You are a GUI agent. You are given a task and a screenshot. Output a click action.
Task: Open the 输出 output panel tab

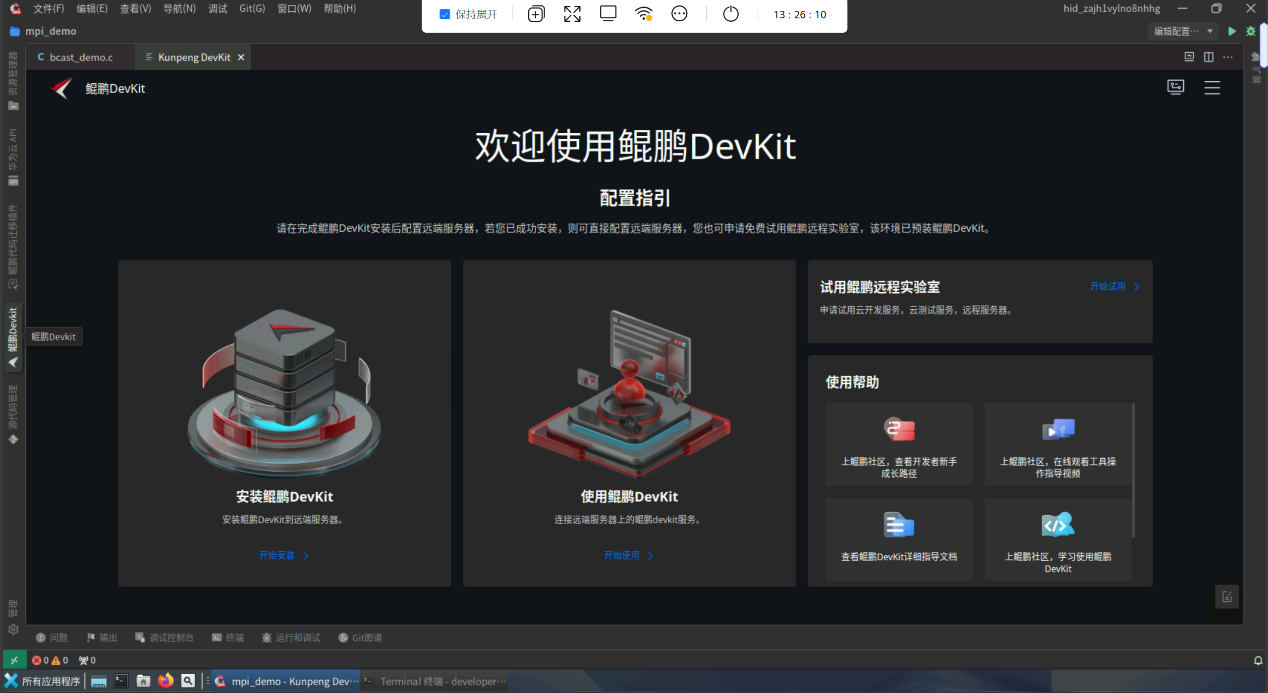point(102,637)
